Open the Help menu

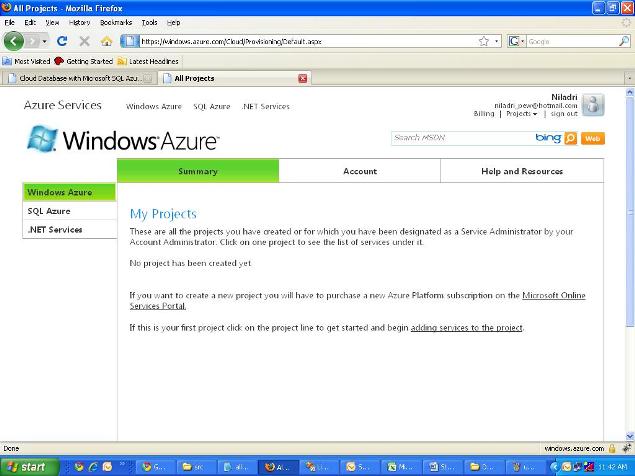pyautogui.click(x=173, y=23)
